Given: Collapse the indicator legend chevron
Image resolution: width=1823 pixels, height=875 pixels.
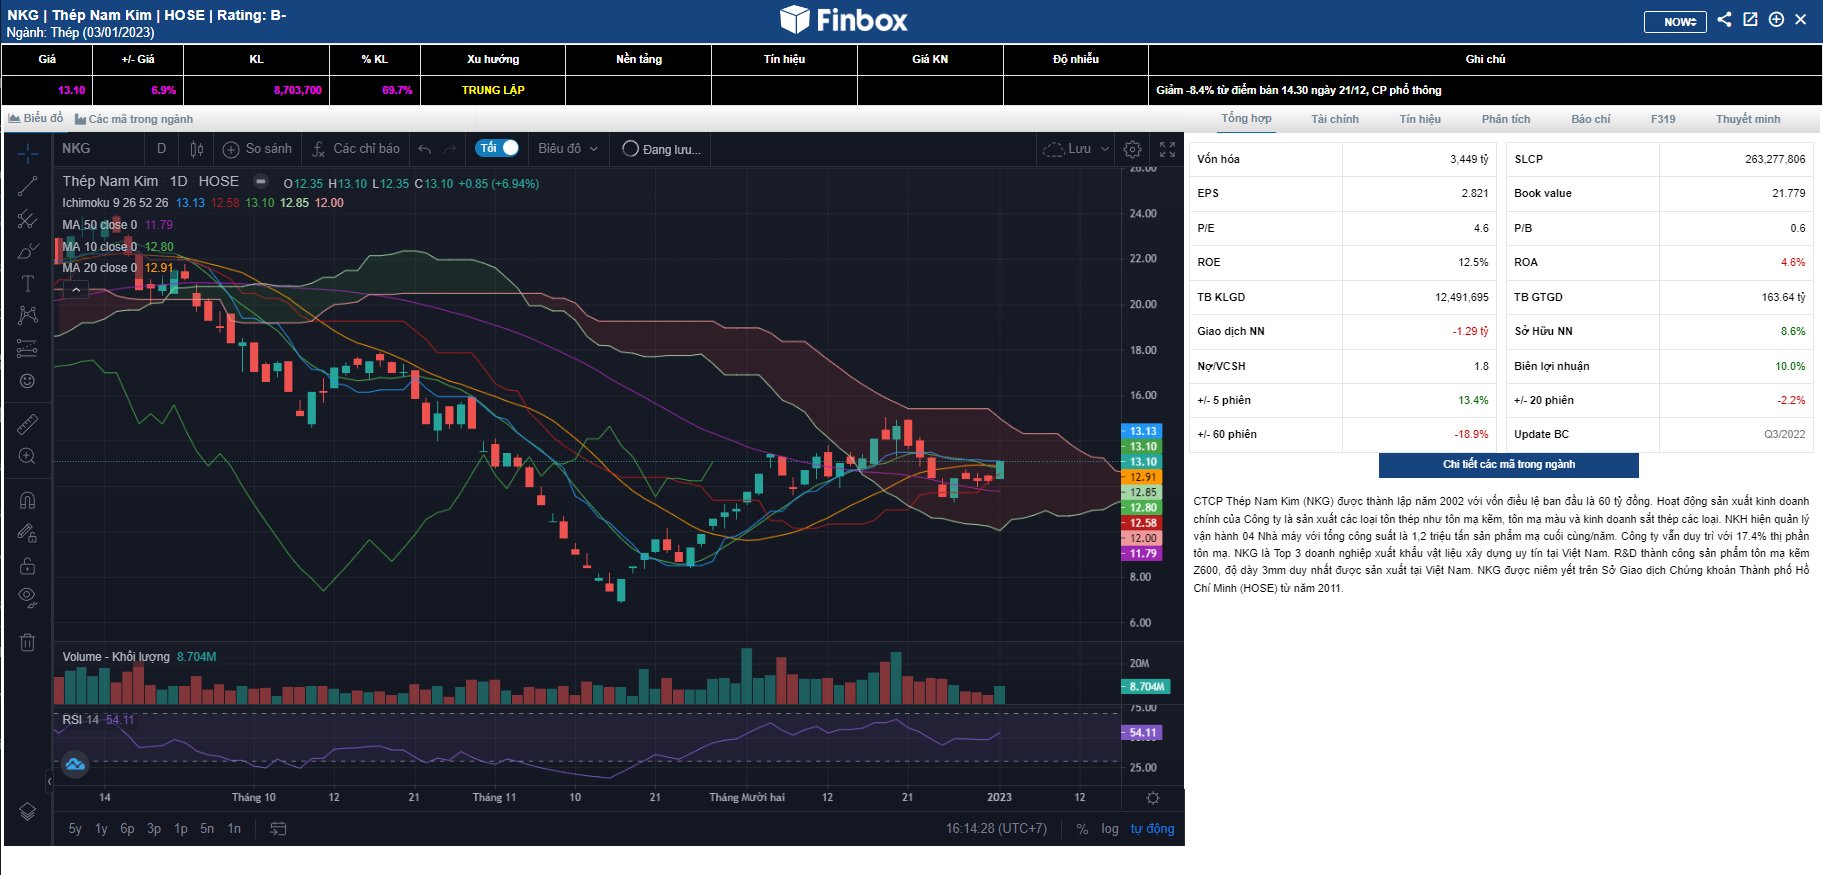Looking at the screenshot, I should (x=75, y=290).
